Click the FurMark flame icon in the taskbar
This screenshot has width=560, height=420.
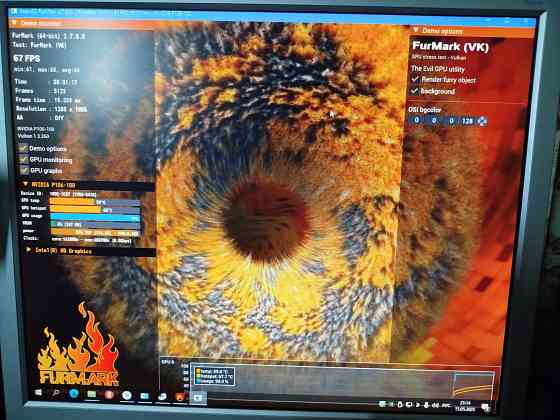click(180, 397)
